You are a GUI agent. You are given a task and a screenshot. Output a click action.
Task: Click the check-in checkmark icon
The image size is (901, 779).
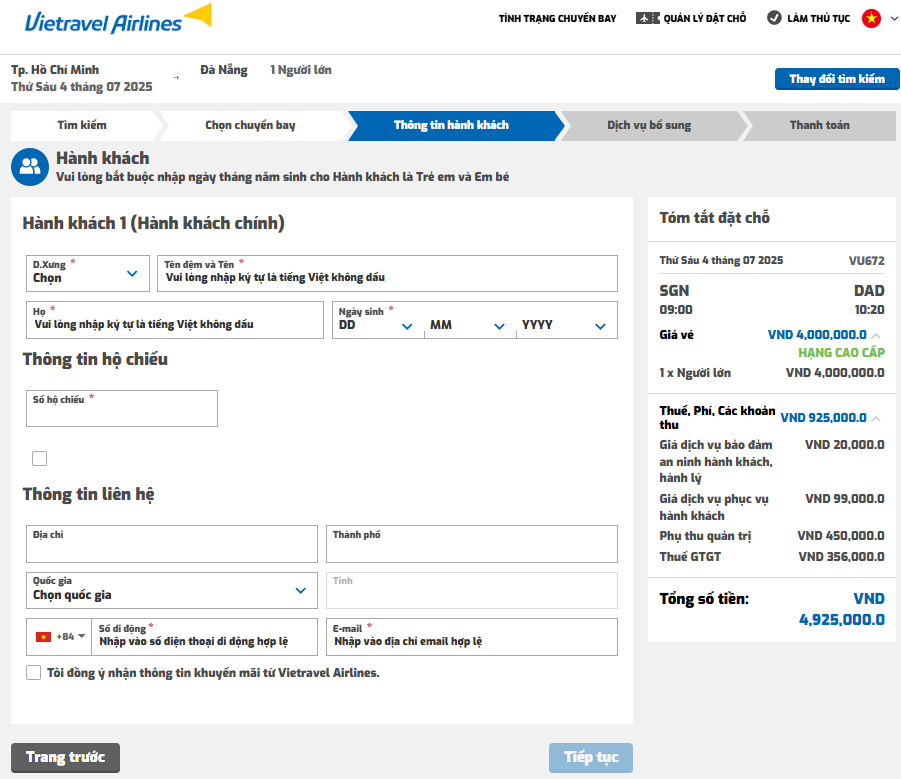coord(774,18)
